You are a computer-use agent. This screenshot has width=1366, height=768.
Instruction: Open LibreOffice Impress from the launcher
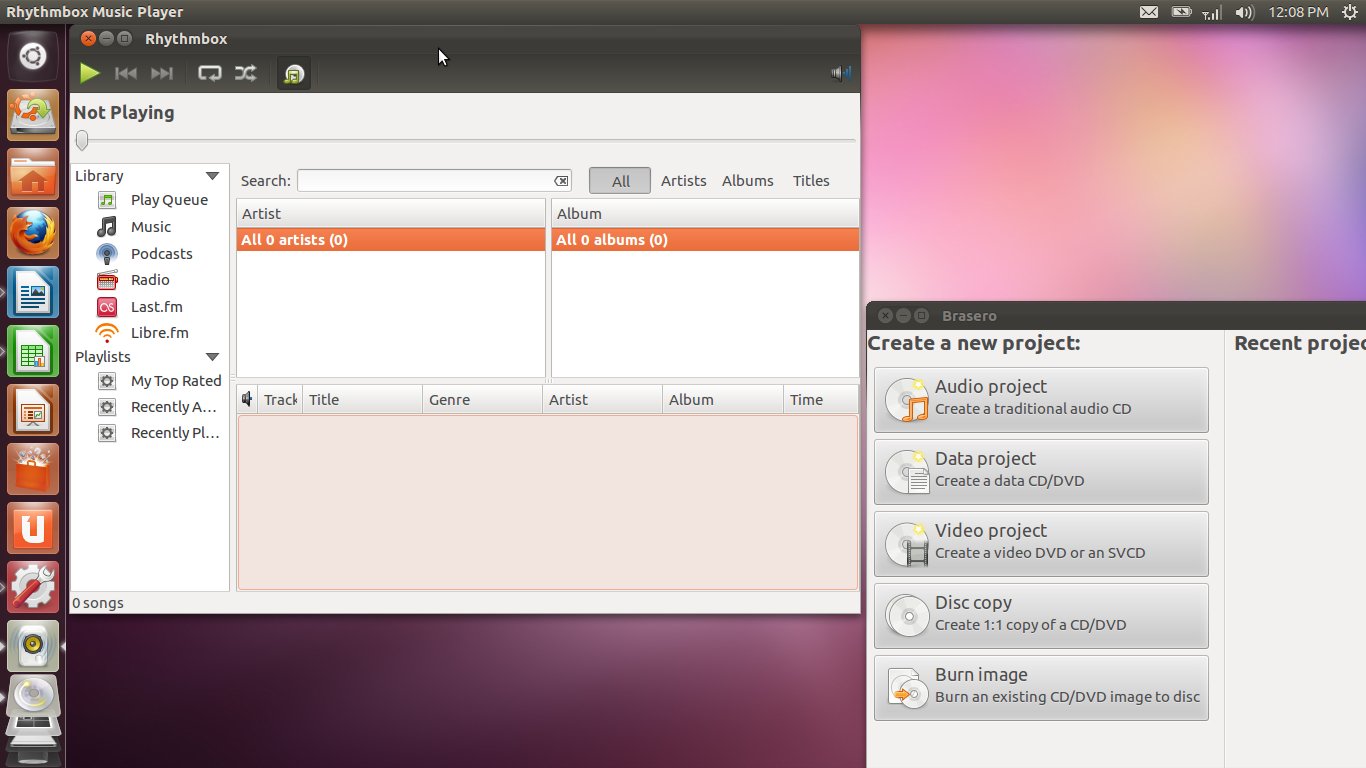[33, 410]
